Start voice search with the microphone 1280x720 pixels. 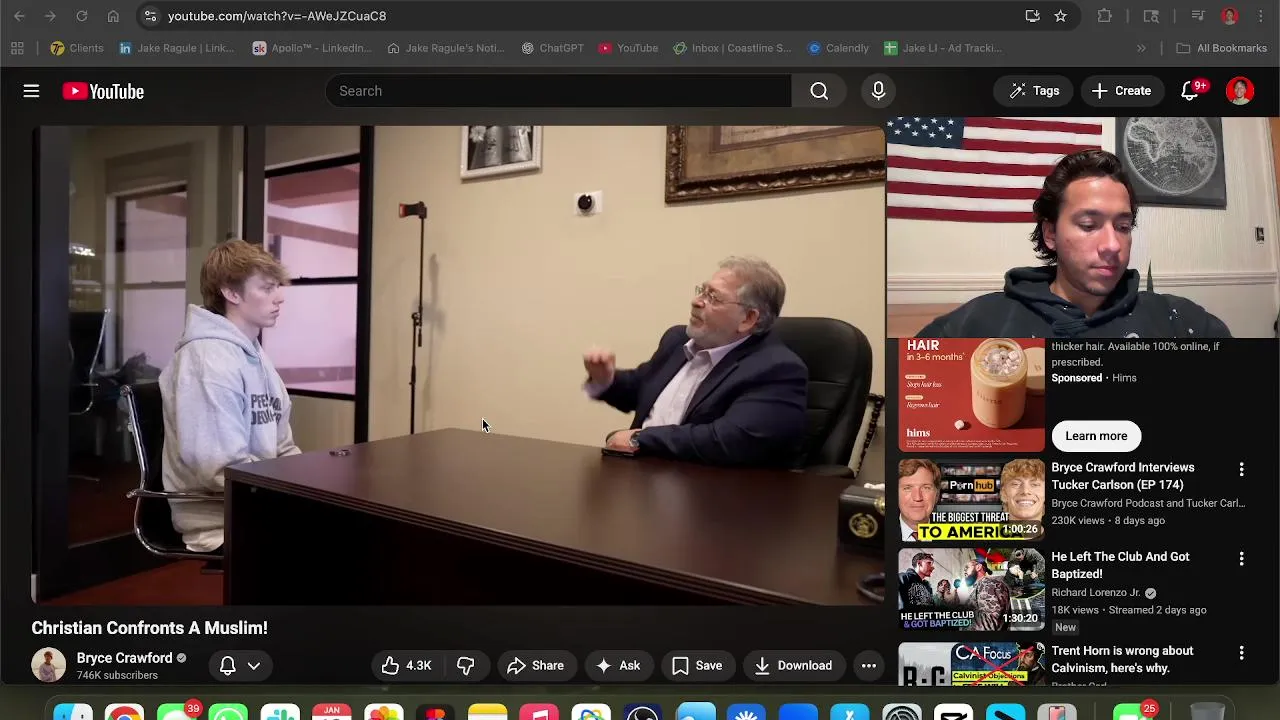tap(878, 91)
